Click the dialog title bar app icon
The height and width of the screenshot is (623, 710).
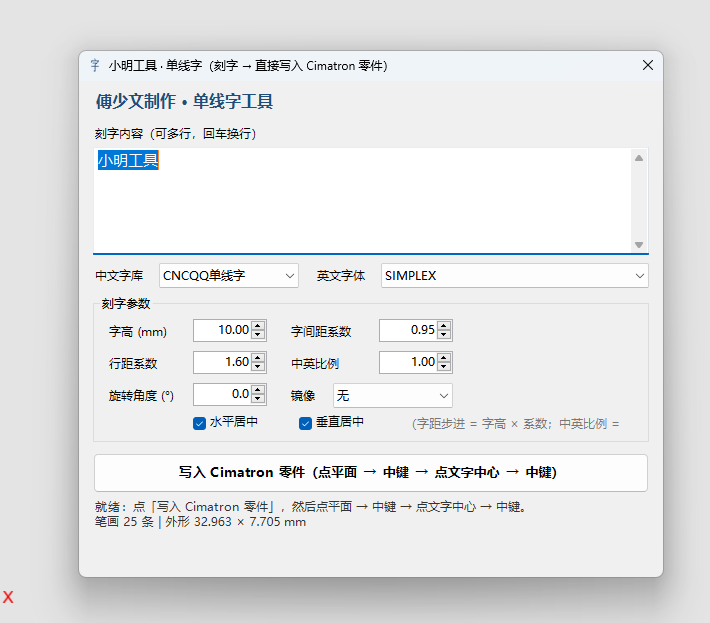[95, 66]
